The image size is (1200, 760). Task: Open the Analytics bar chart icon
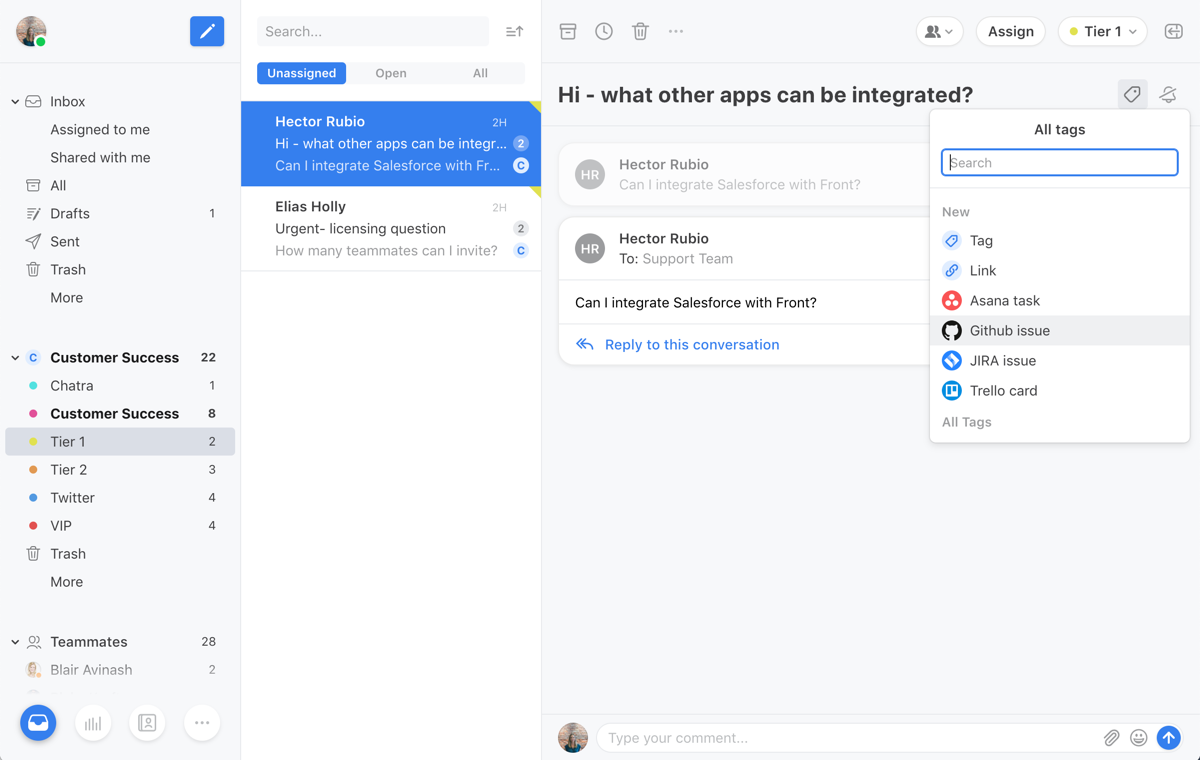[x=93, y=723]
